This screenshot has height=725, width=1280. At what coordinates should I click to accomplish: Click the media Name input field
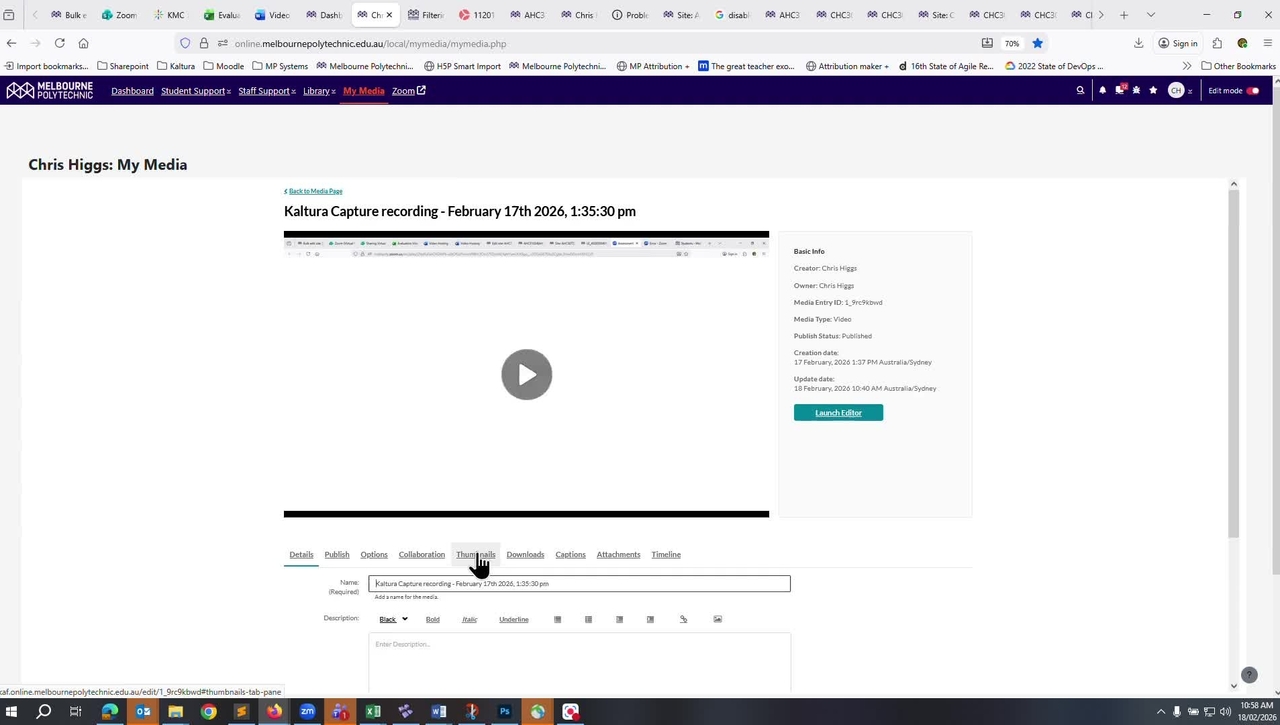tap(579, 583)
